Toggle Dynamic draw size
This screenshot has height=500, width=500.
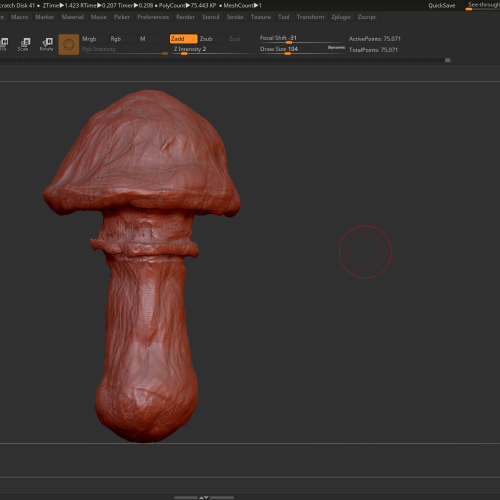[336, 48]
